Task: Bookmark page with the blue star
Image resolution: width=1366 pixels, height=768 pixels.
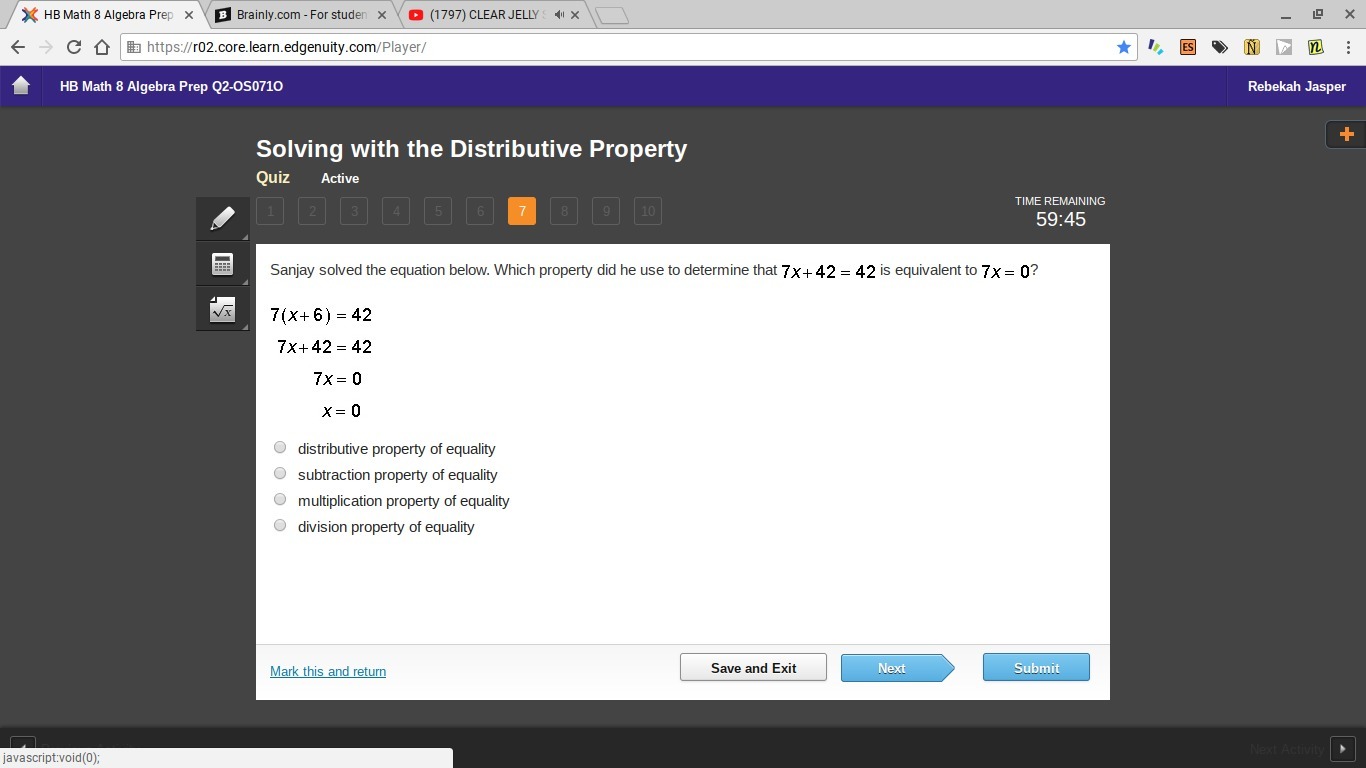Action: click(1124, 47)
